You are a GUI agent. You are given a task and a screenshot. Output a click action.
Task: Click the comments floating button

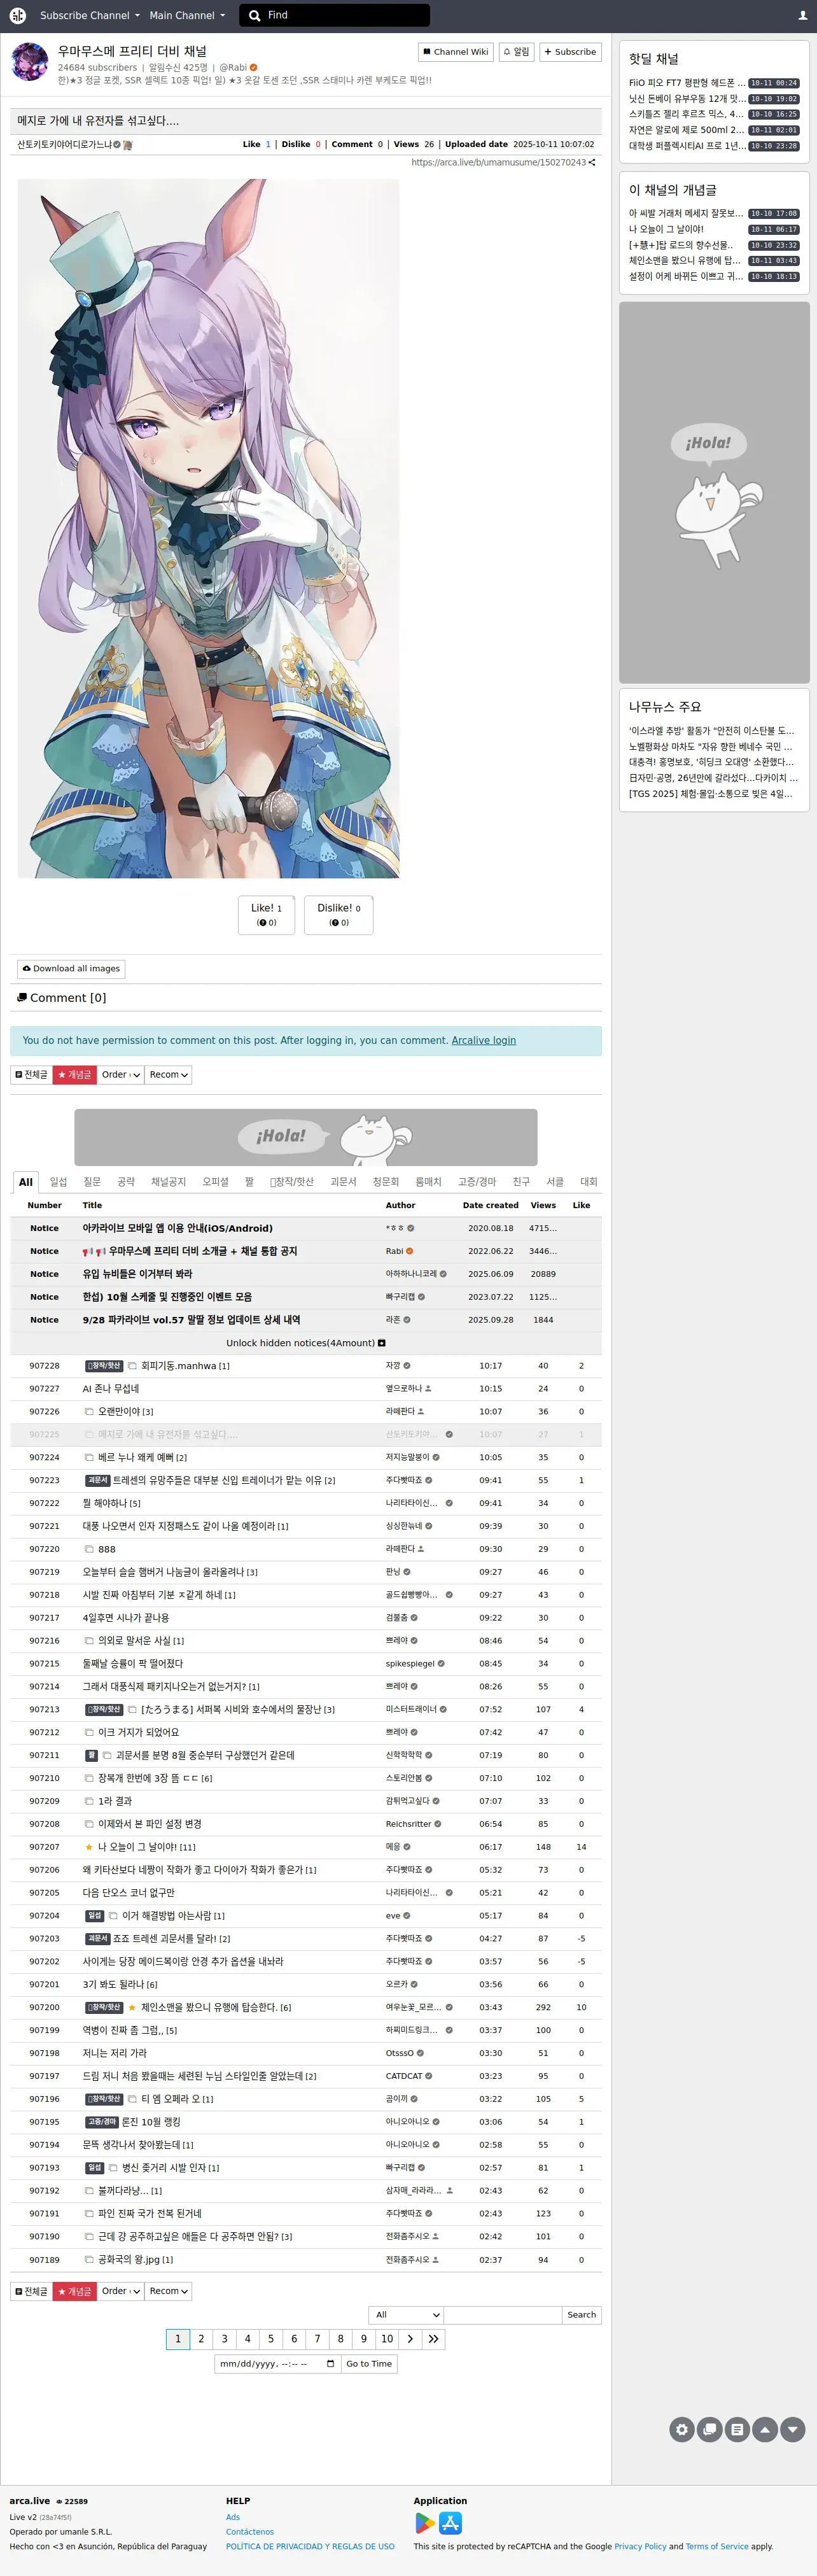[x=710, y=2429]
